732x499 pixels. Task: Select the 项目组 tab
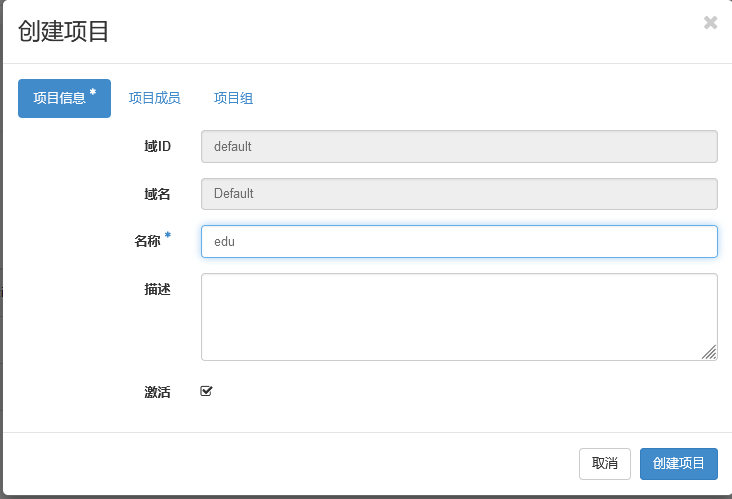pos(233,98)
